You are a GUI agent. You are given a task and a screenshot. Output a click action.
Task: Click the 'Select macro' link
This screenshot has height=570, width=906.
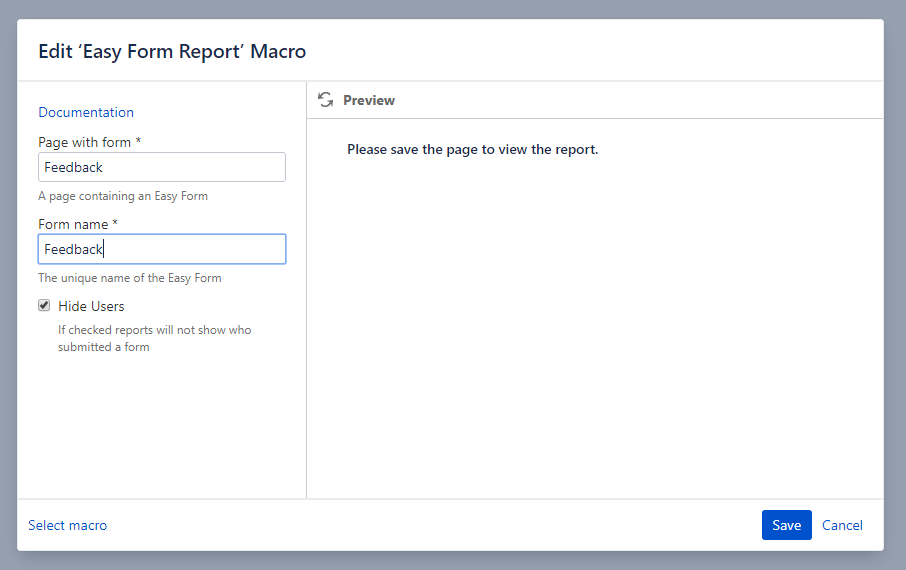(68, 525)
